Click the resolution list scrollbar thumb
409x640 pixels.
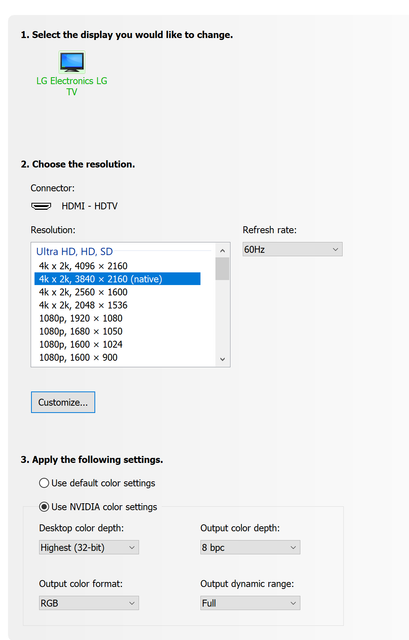tap(222, 269)
